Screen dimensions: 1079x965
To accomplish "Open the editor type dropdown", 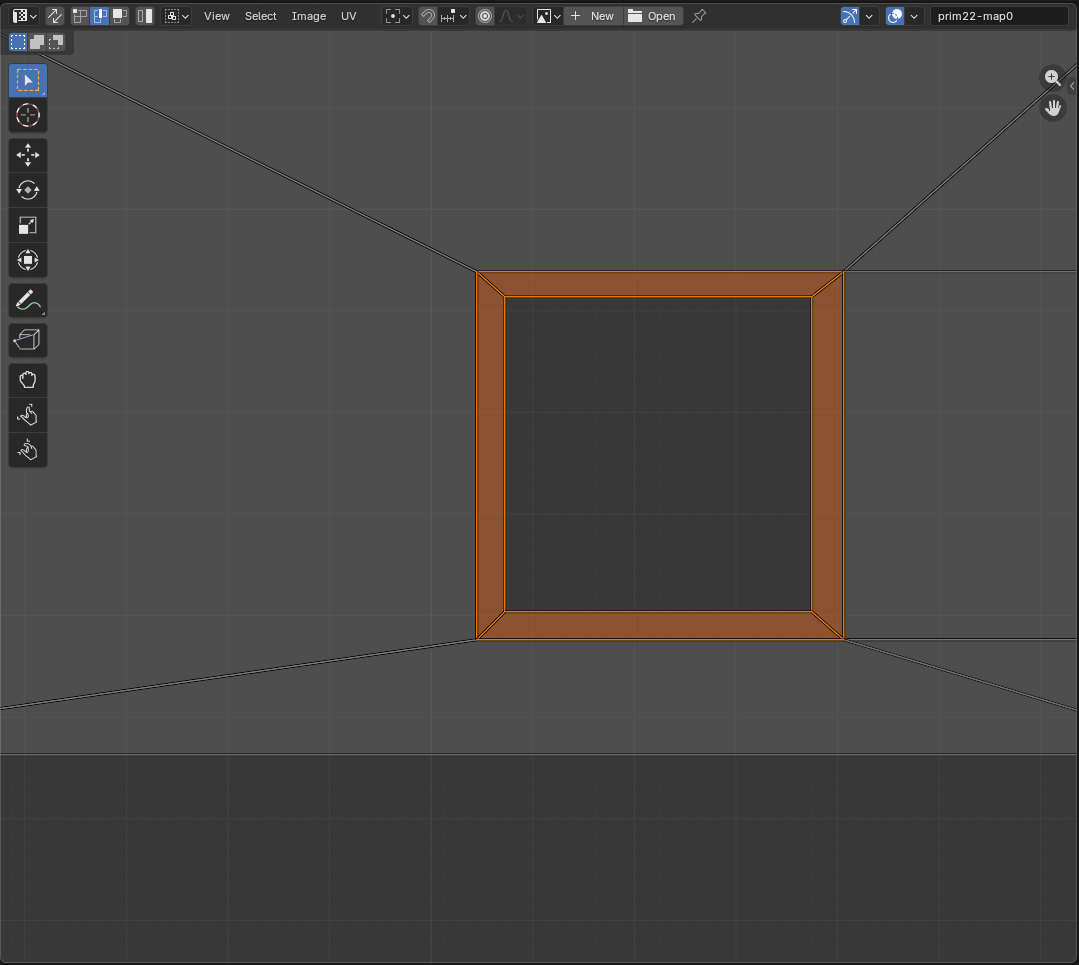I will pyautogui.click(x=24, y=16).
